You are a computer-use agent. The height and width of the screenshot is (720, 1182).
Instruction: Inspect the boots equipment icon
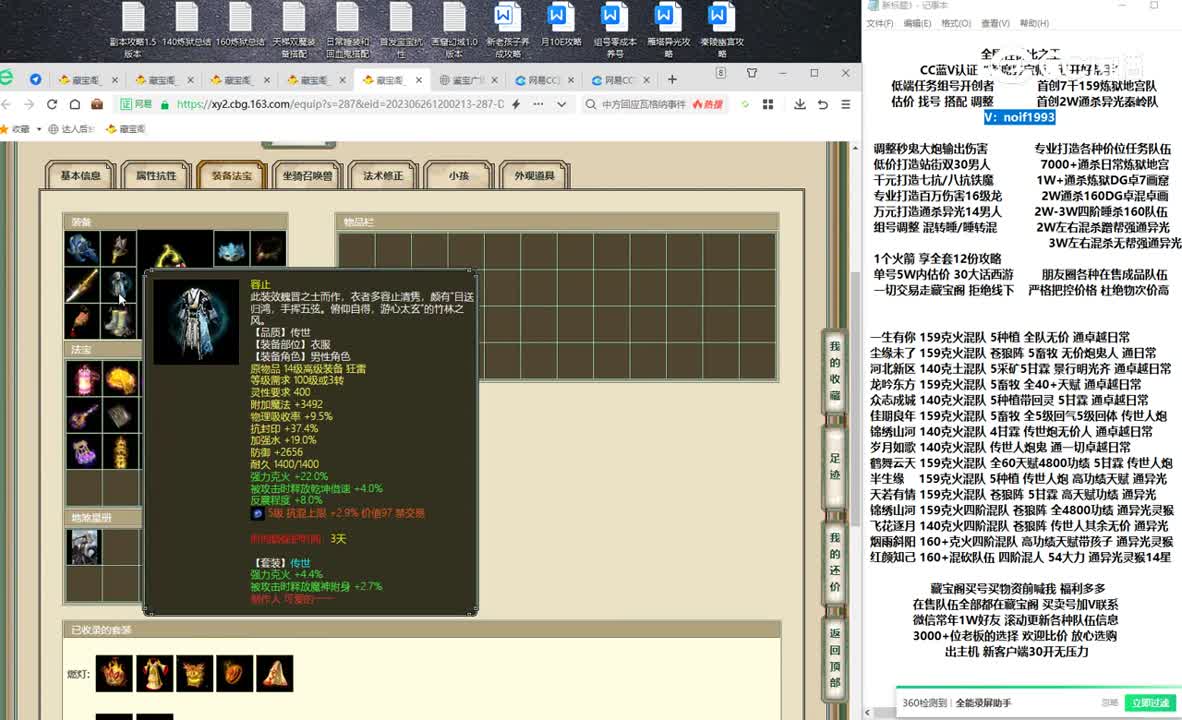tap(118, 320)
